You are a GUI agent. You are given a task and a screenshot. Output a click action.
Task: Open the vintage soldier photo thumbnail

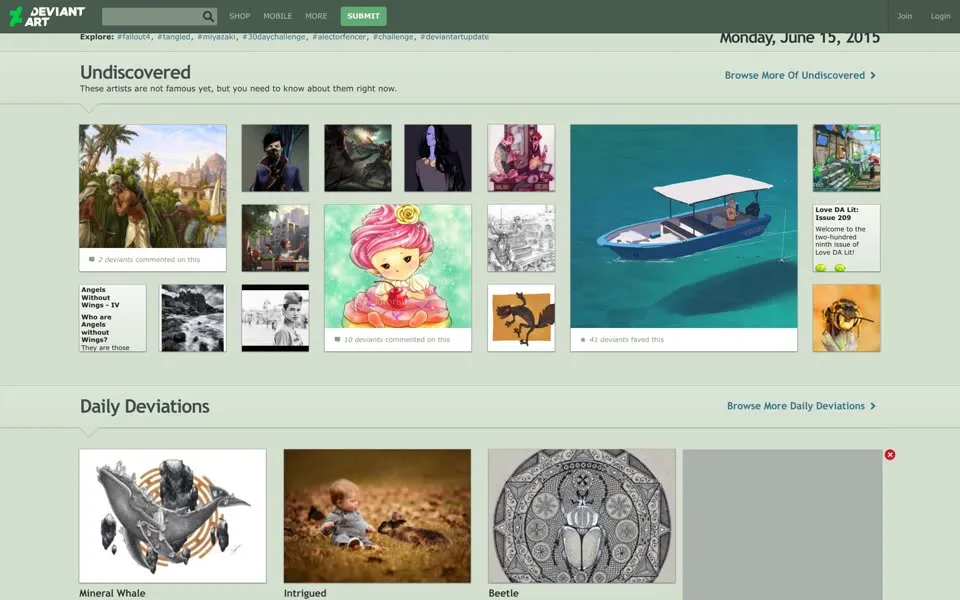[275, 318]
